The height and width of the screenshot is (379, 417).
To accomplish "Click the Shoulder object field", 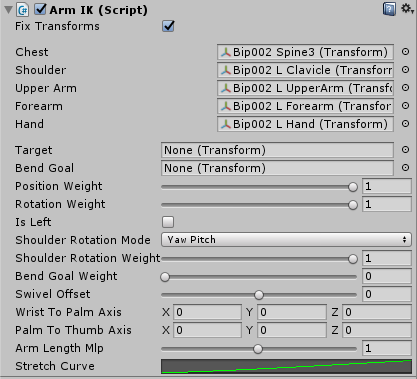I will point(305,70).
